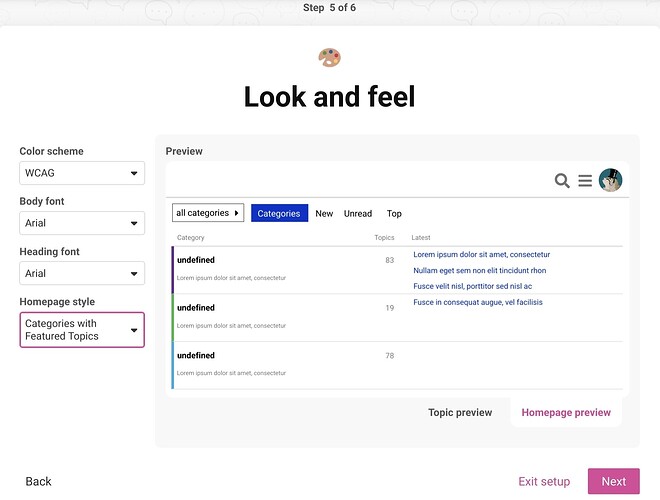Click the topic count 19
Screen dimensions: 660x500
pyautogui.click(x=390, y=308)
